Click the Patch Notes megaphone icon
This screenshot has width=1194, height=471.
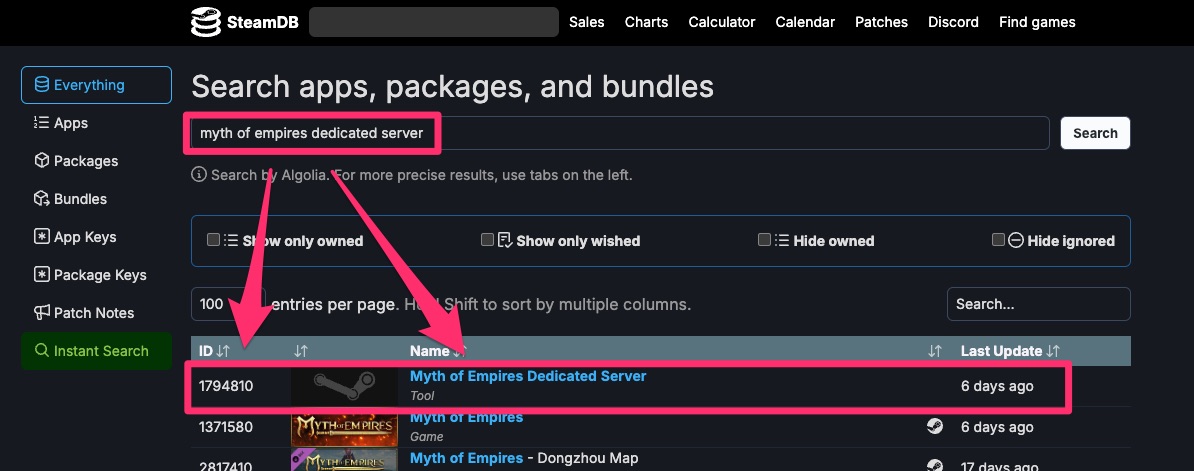(42, 313)
